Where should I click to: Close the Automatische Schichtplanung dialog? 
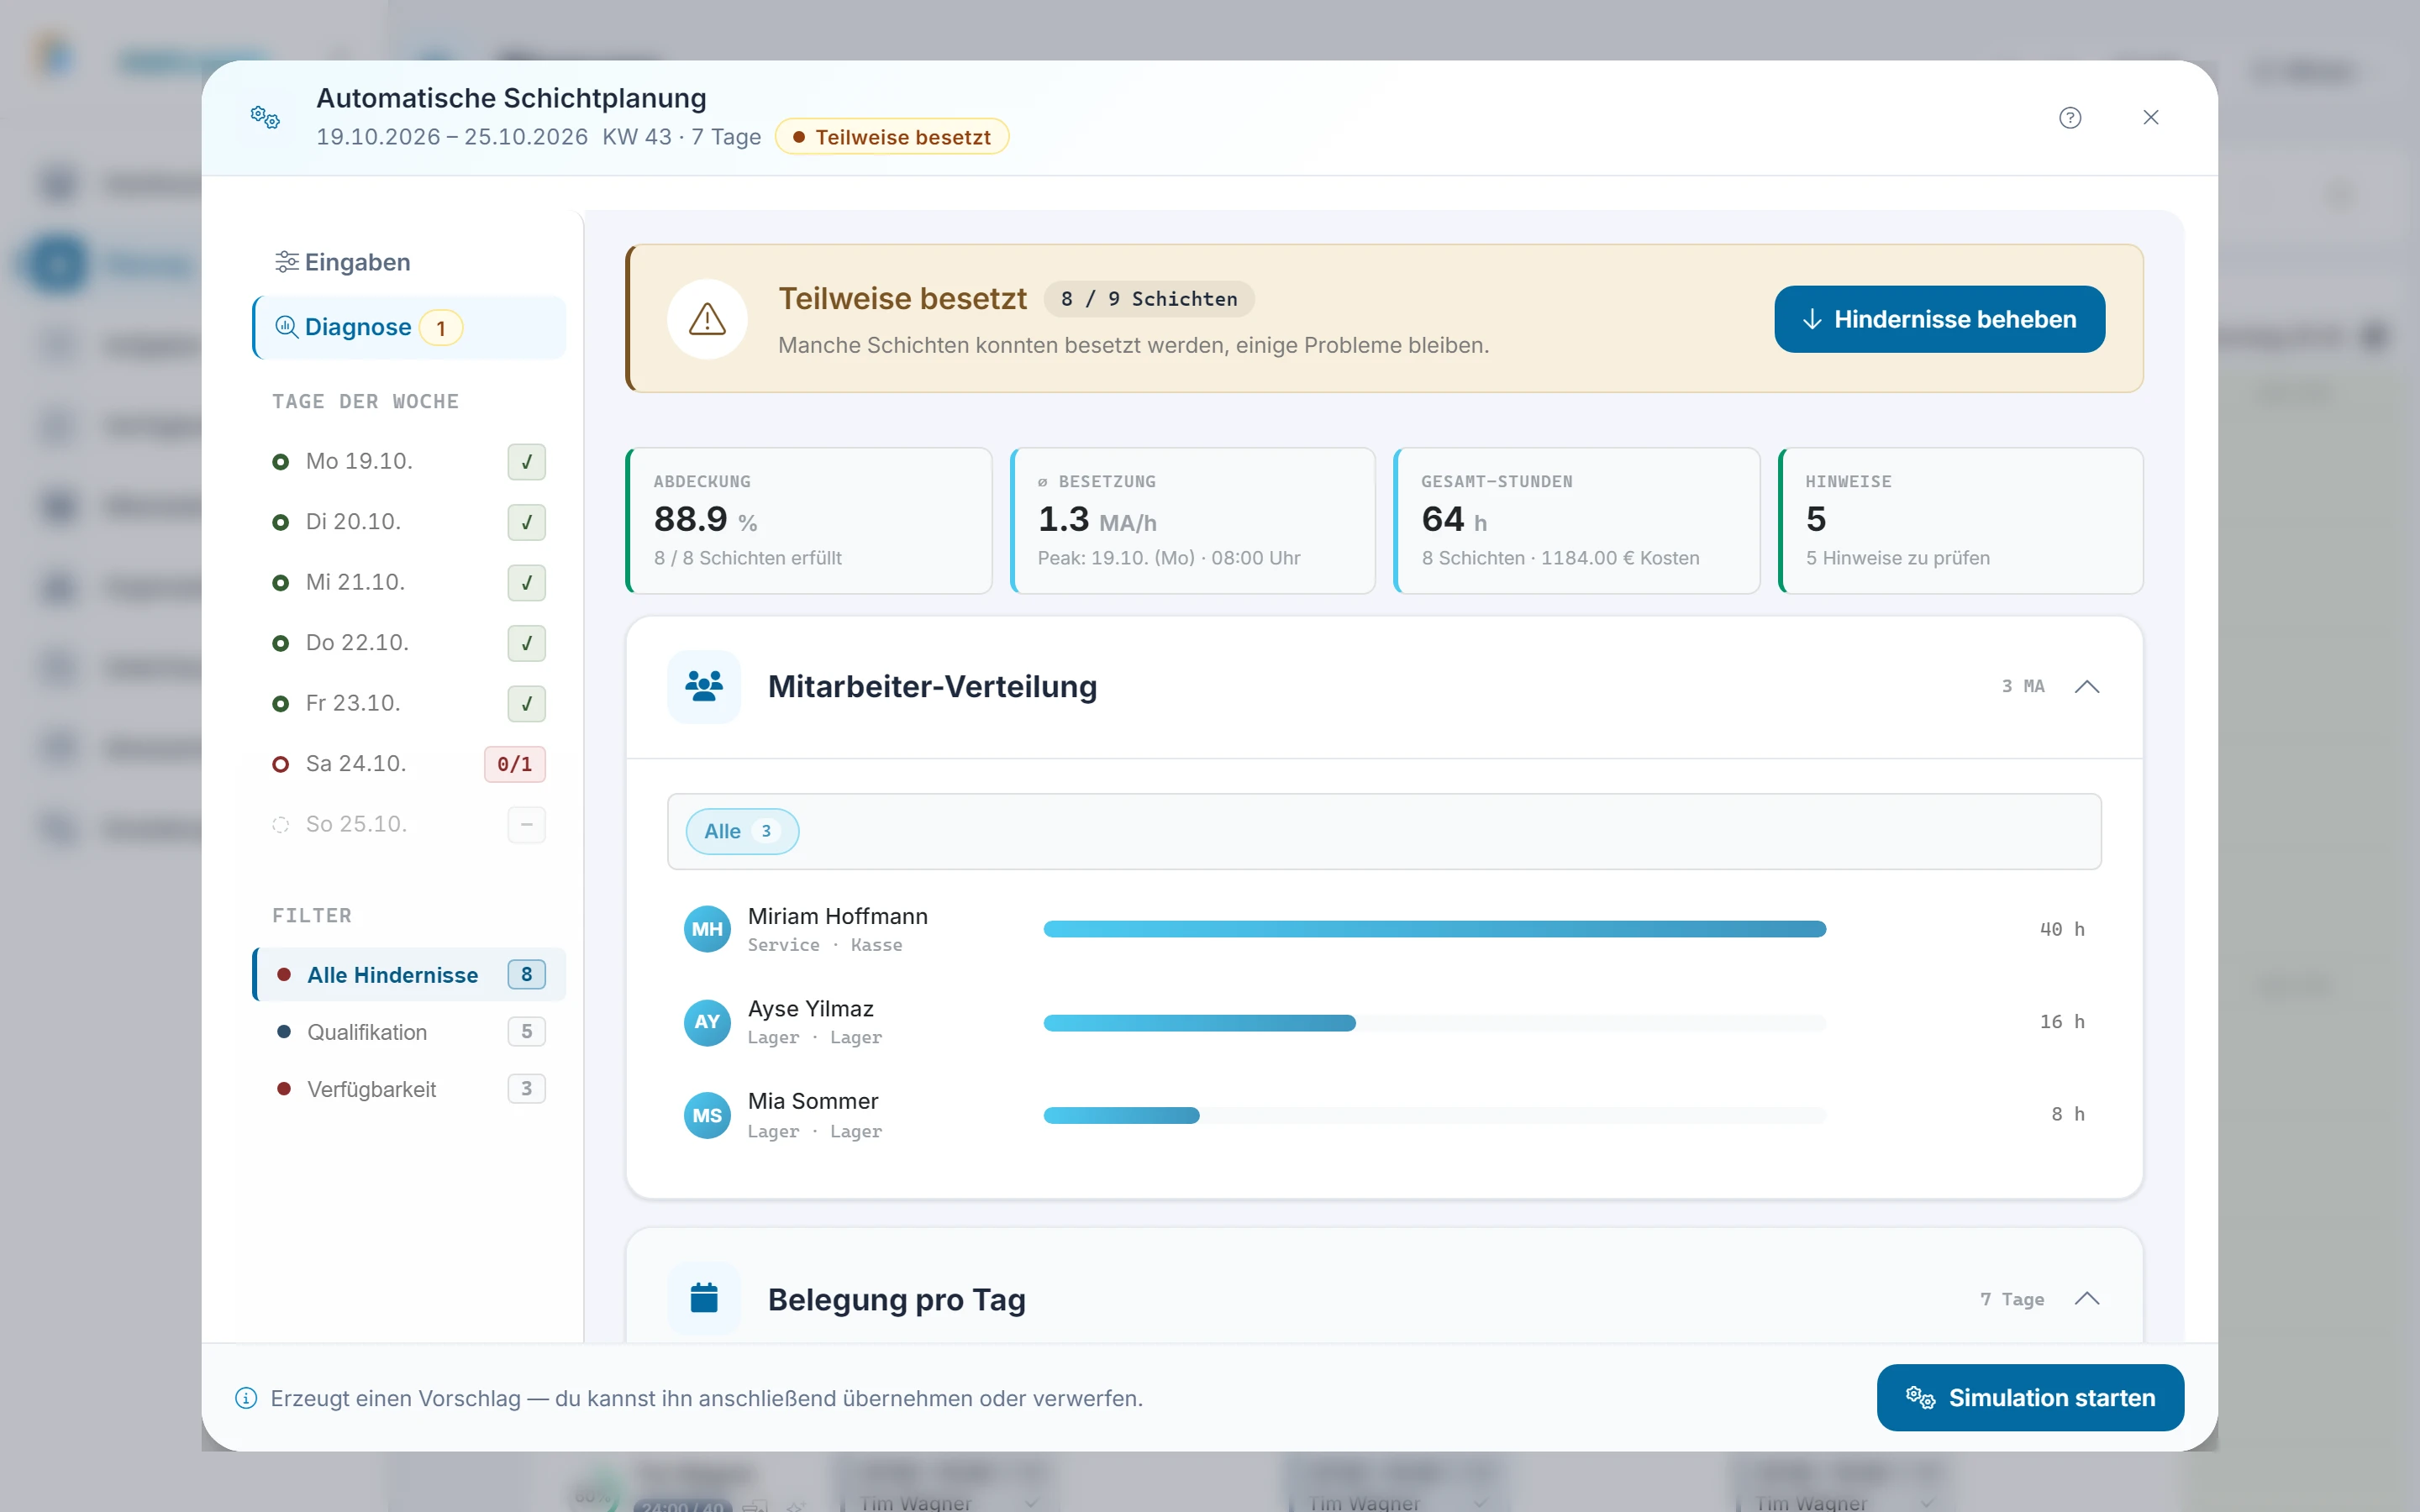coord(2151,118)
